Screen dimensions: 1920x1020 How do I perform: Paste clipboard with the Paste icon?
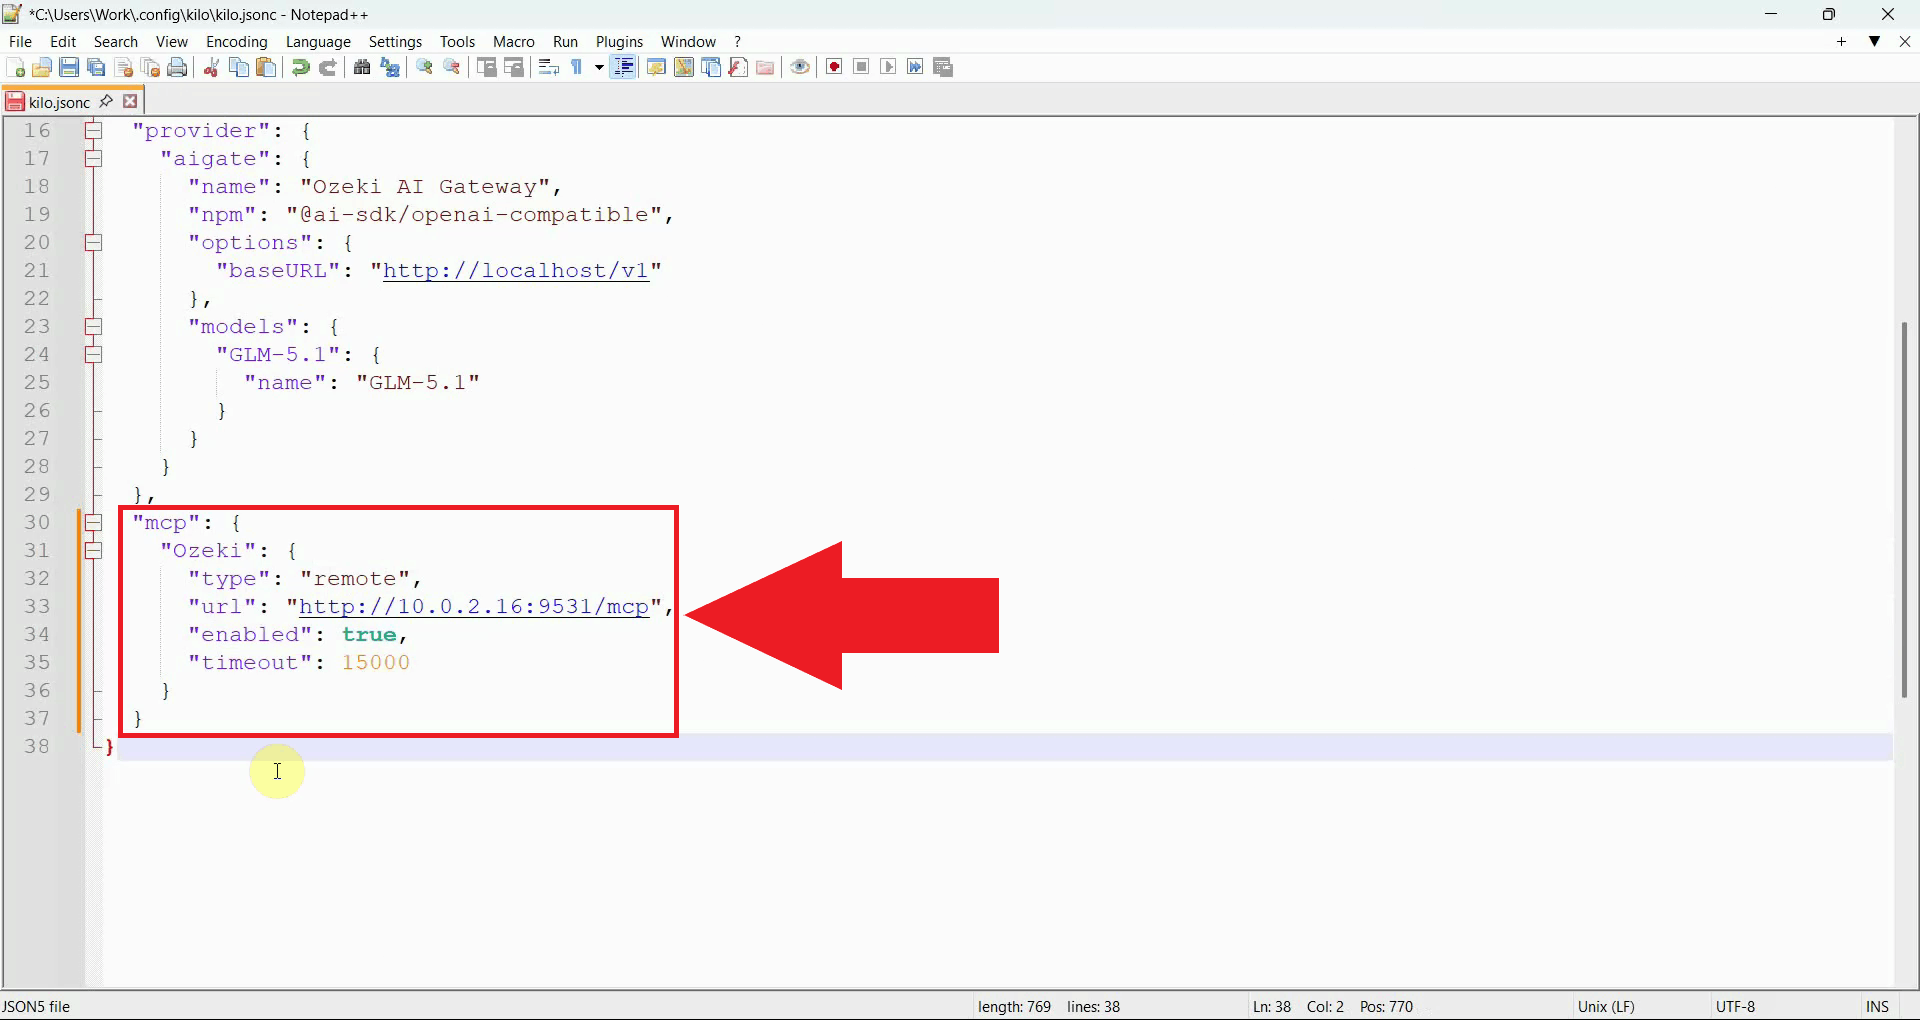pyautogui.click(x=266, y=67)
